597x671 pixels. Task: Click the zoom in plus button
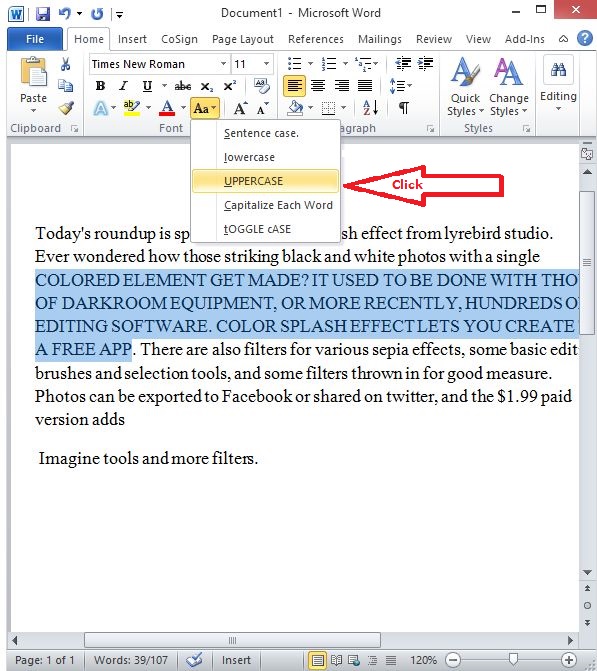568,659
